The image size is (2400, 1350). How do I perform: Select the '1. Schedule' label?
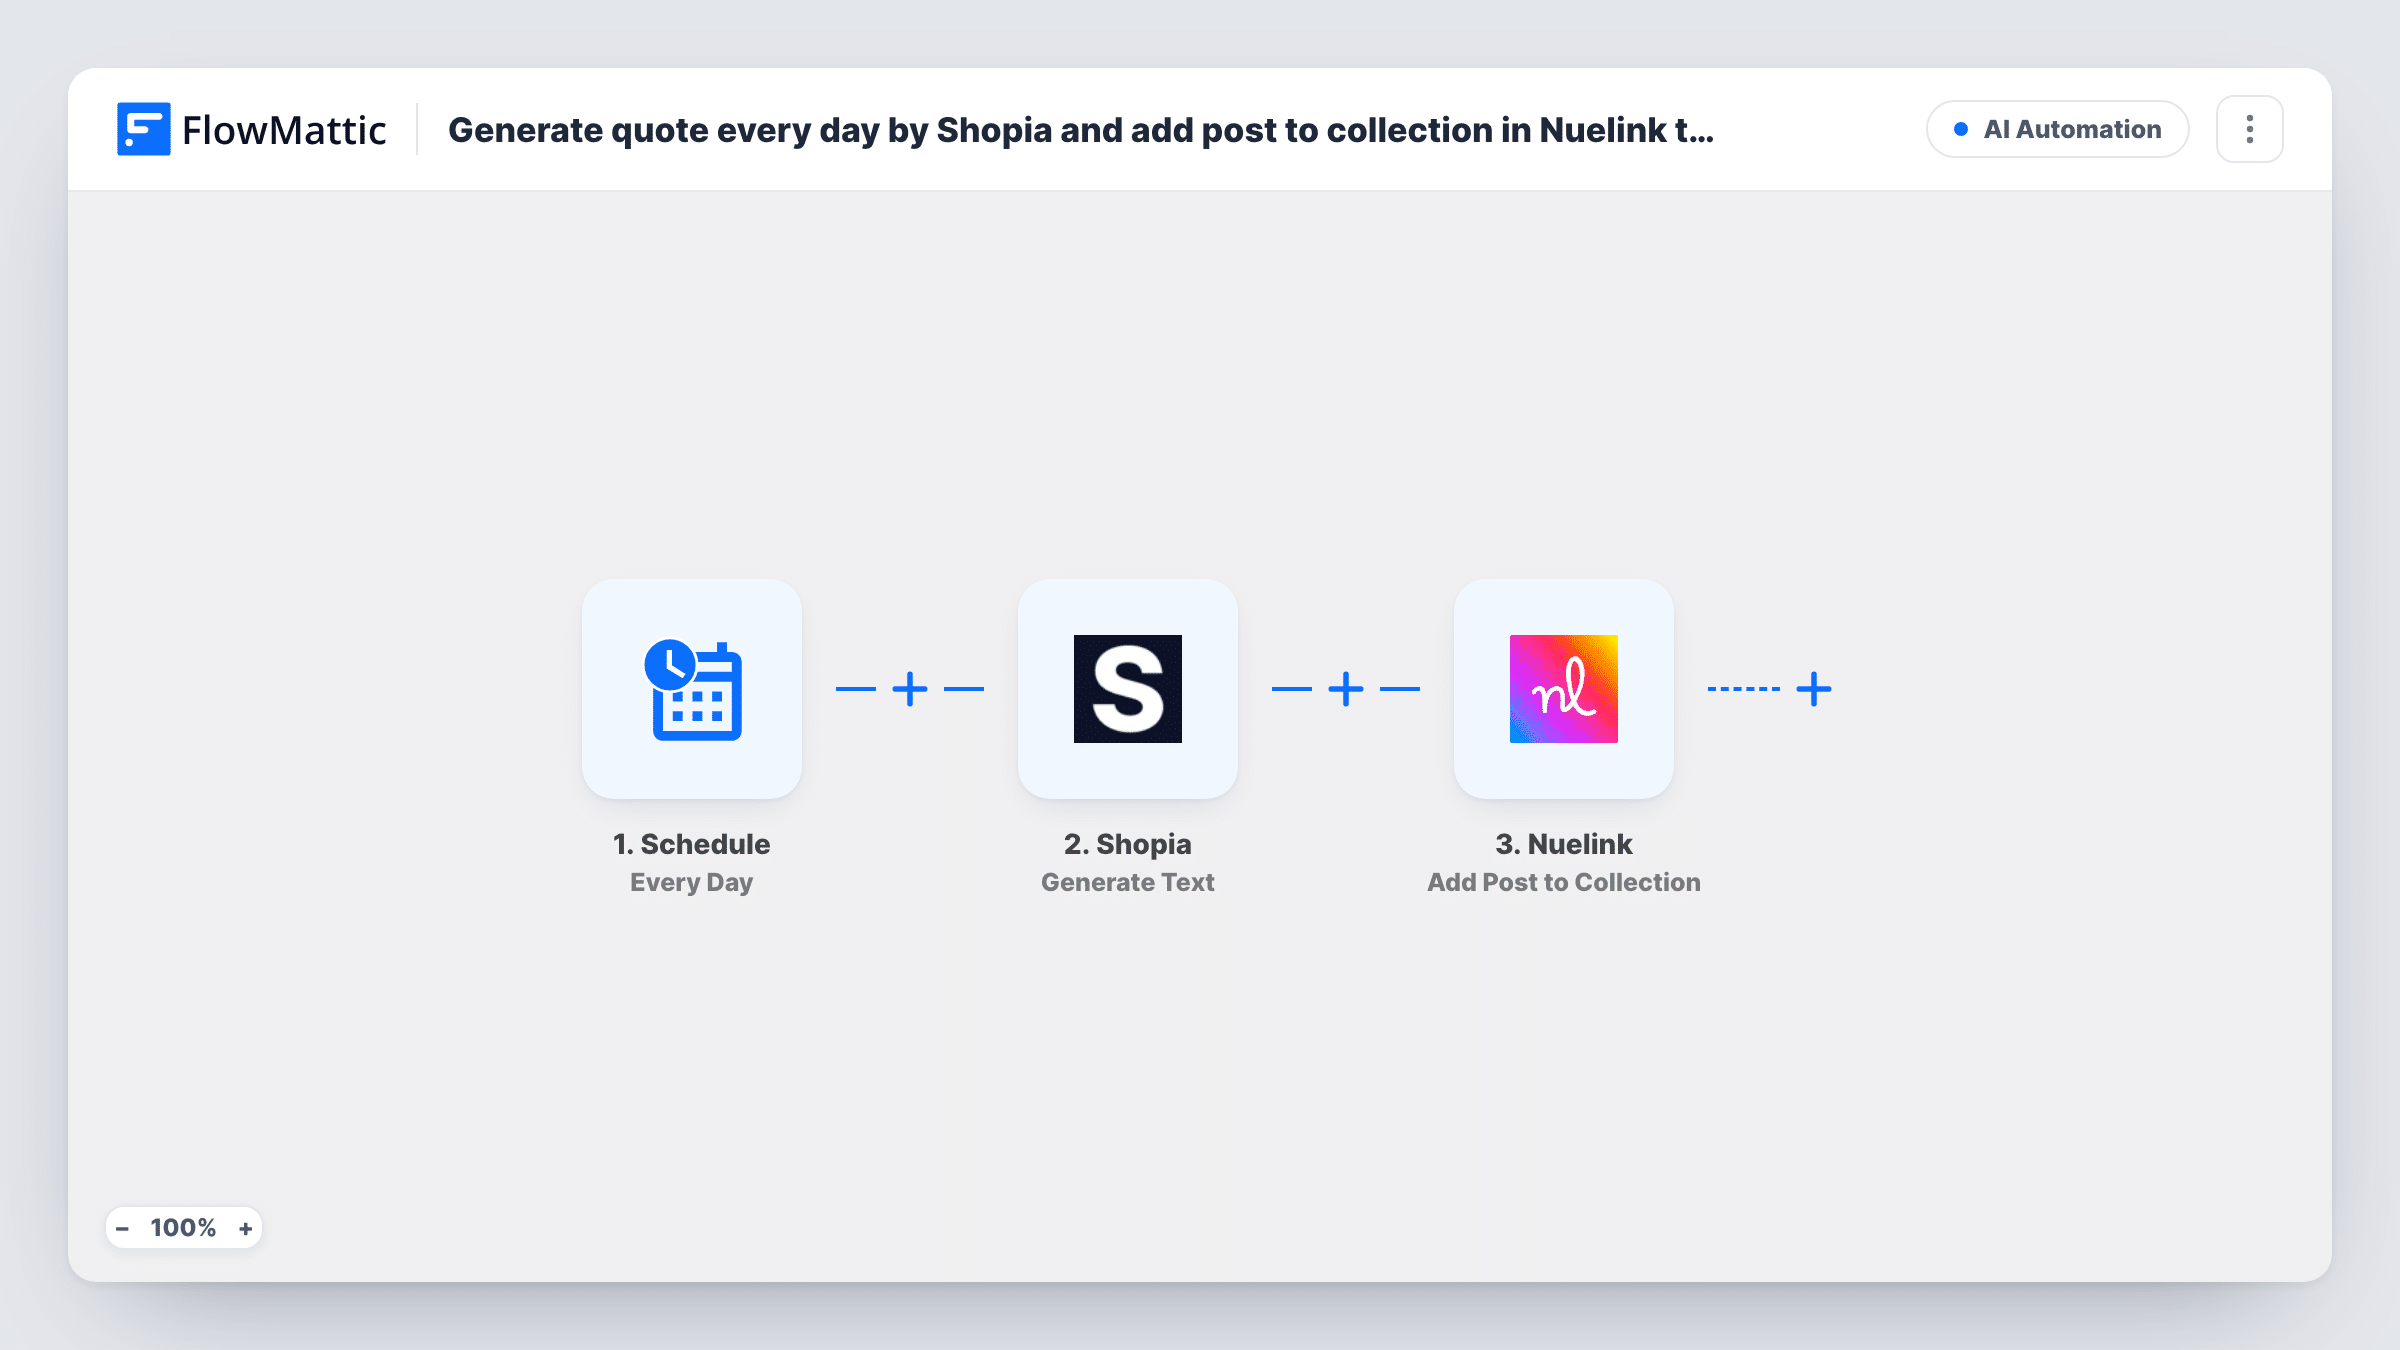692,844
